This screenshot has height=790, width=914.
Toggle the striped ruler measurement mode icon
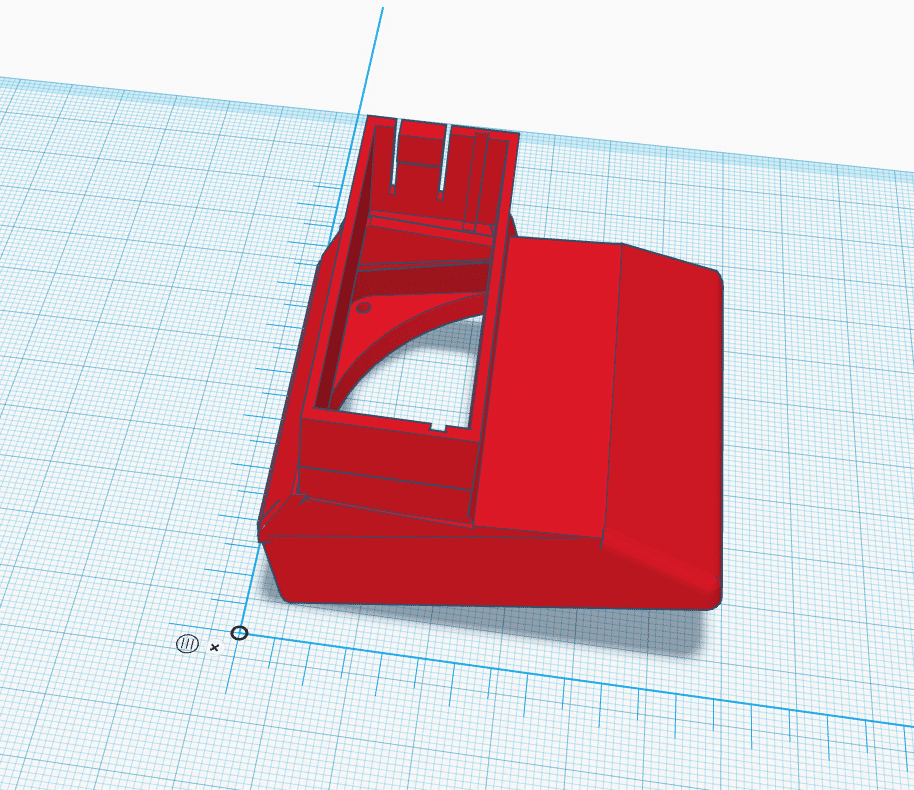(x=187, y=644)
